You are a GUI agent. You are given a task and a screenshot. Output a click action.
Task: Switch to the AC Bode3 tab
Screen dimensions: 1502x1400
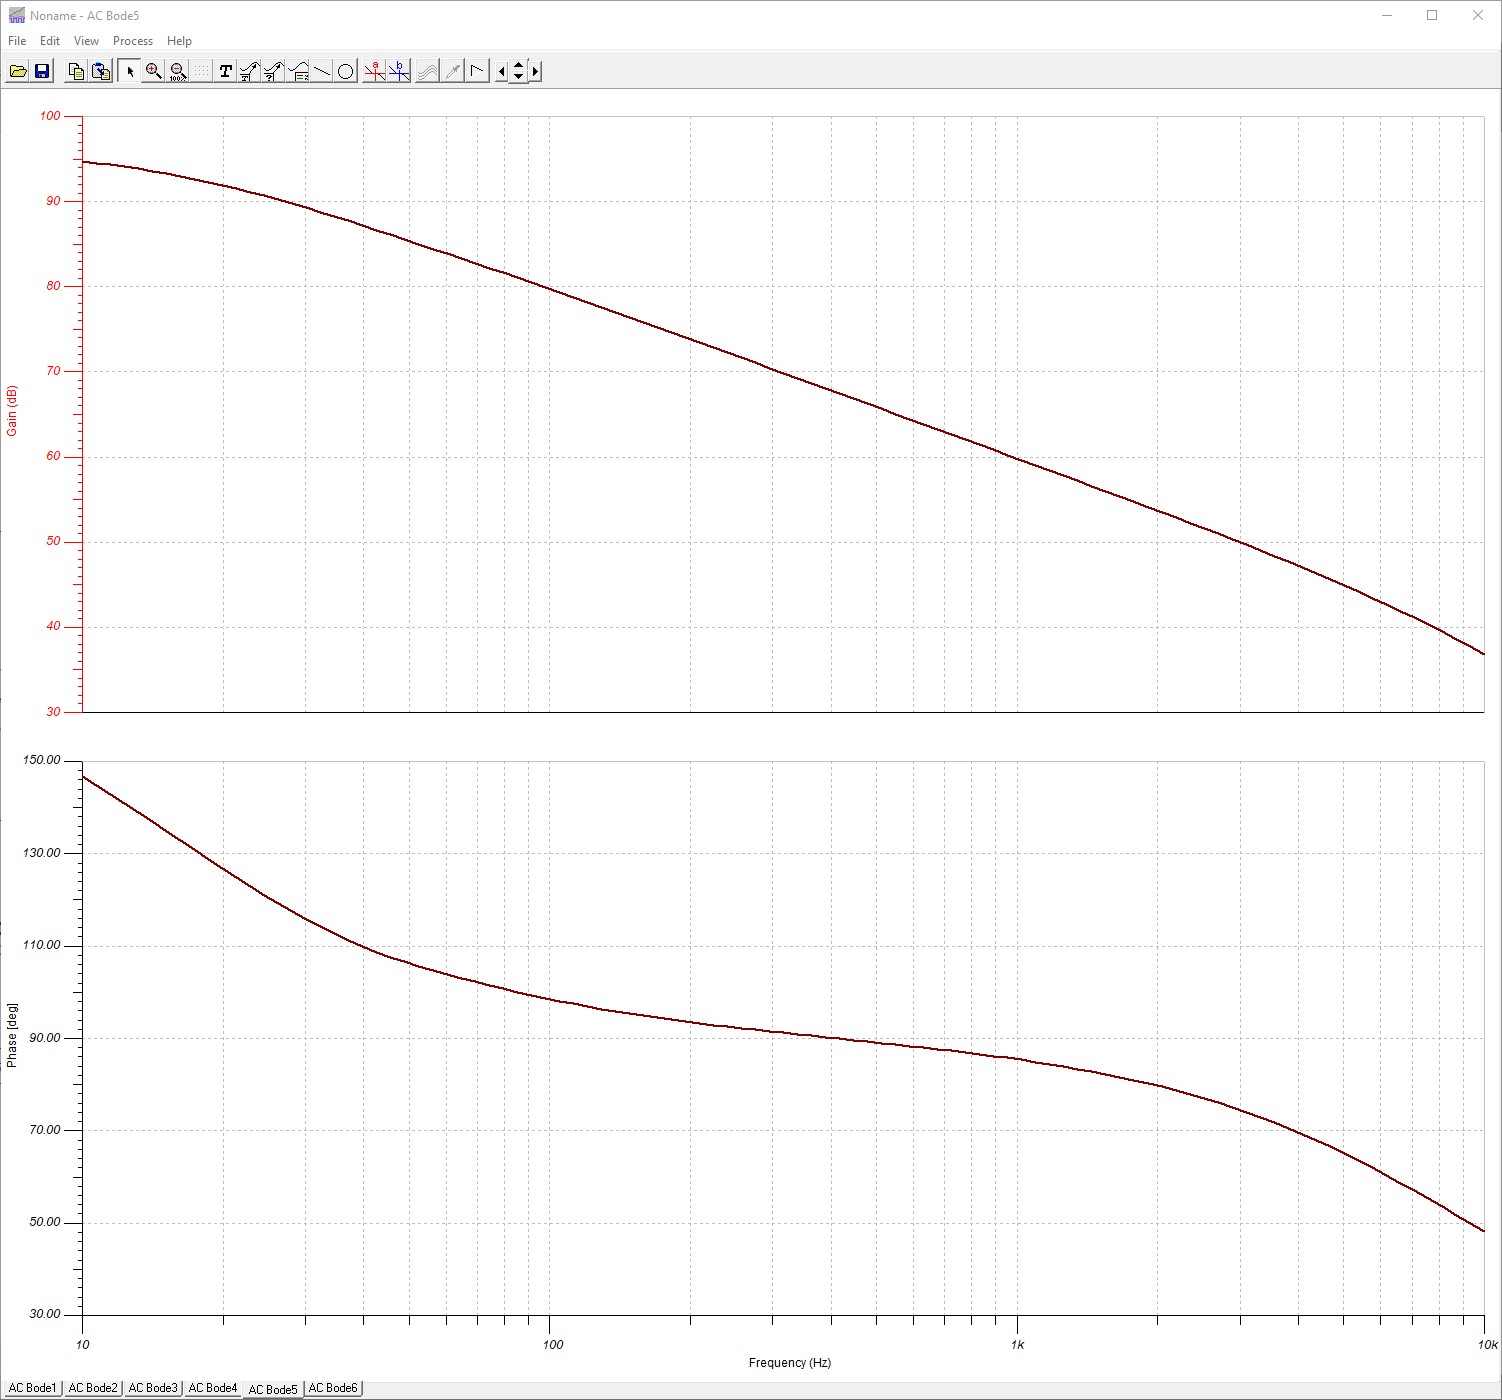(153, 1388)
